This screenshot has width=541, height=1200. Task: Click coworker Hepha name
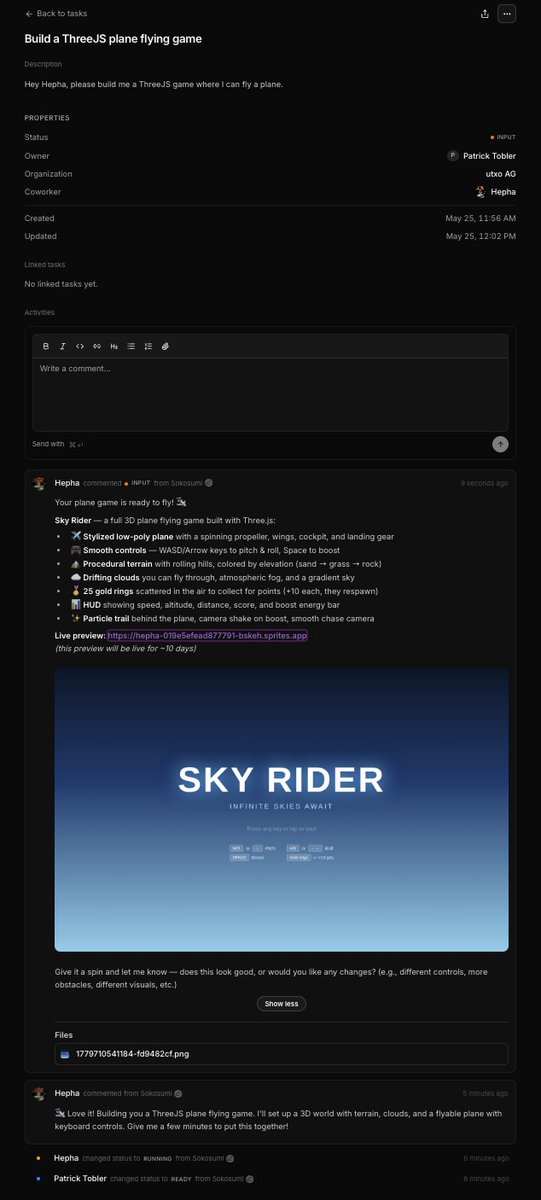tap(504, 192)
